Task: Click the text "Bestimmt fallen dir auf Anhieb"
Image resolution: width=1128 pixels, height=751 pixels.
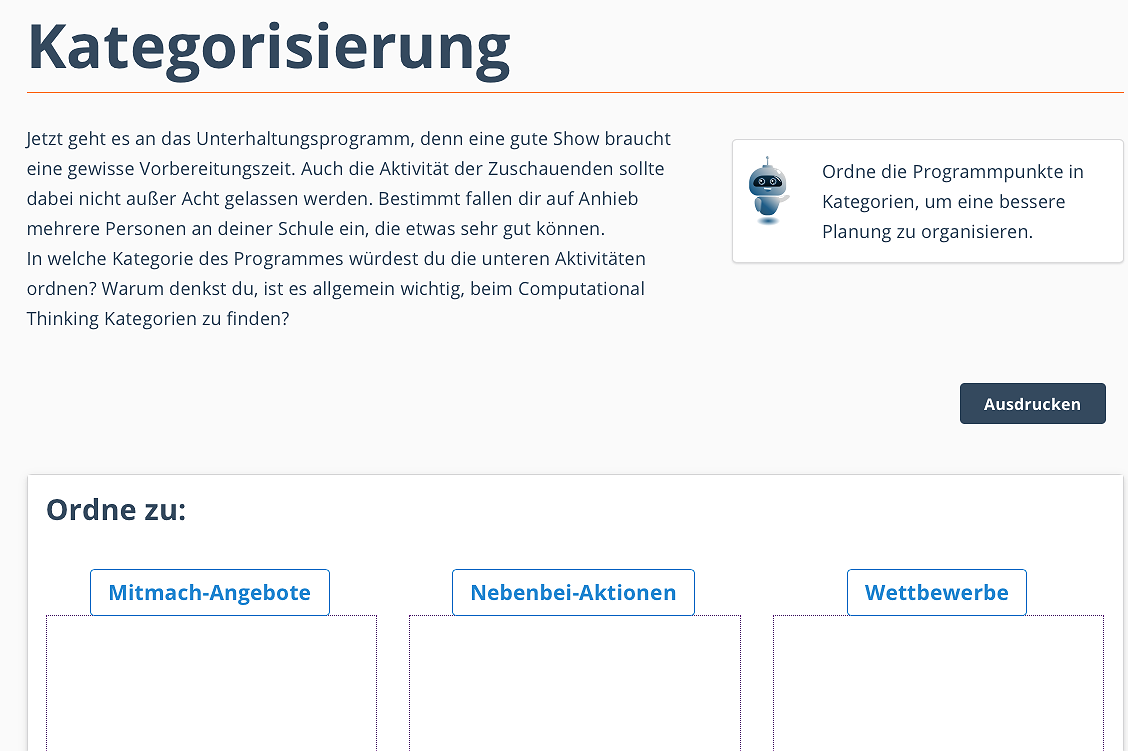Action: tap(508, 198)
